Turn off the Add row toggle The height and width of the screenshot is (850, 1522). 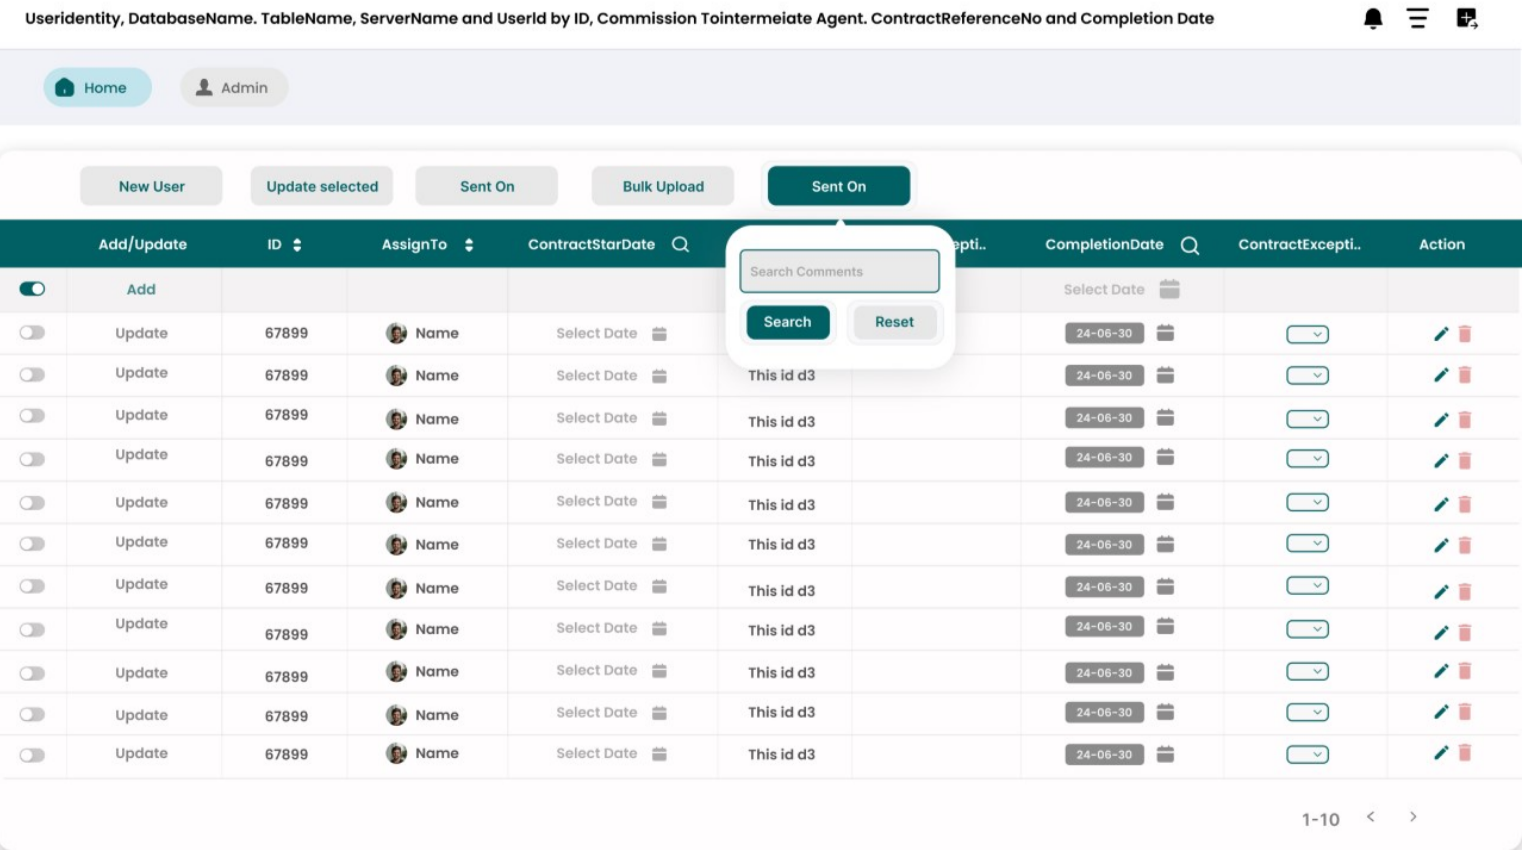32,289
